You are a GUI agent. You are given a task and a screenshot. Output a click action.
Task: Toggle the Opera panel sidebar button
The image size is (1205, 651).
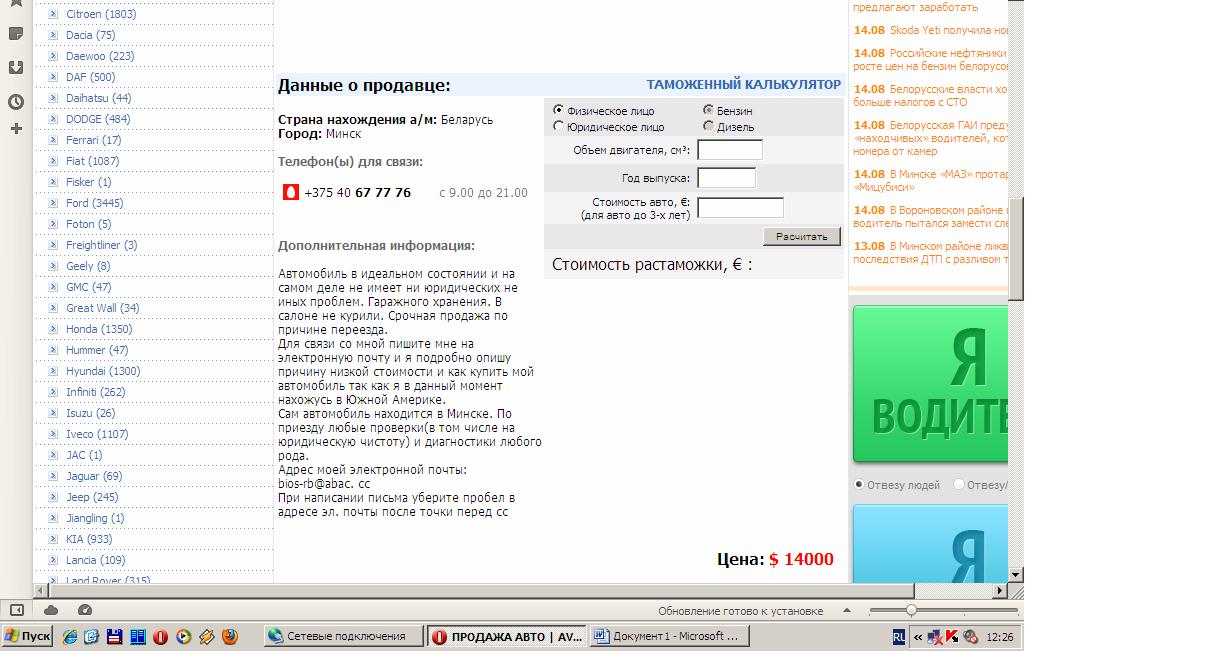click(17, 610)
